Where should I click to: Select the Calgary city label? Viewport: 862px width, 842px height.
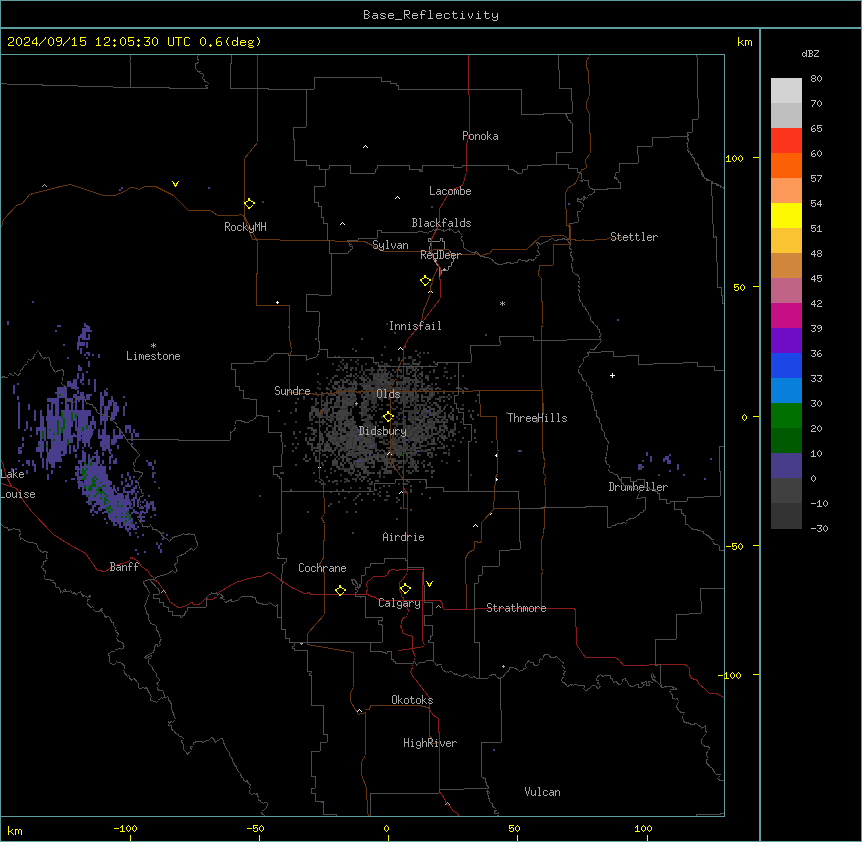[x=399, y=603]
